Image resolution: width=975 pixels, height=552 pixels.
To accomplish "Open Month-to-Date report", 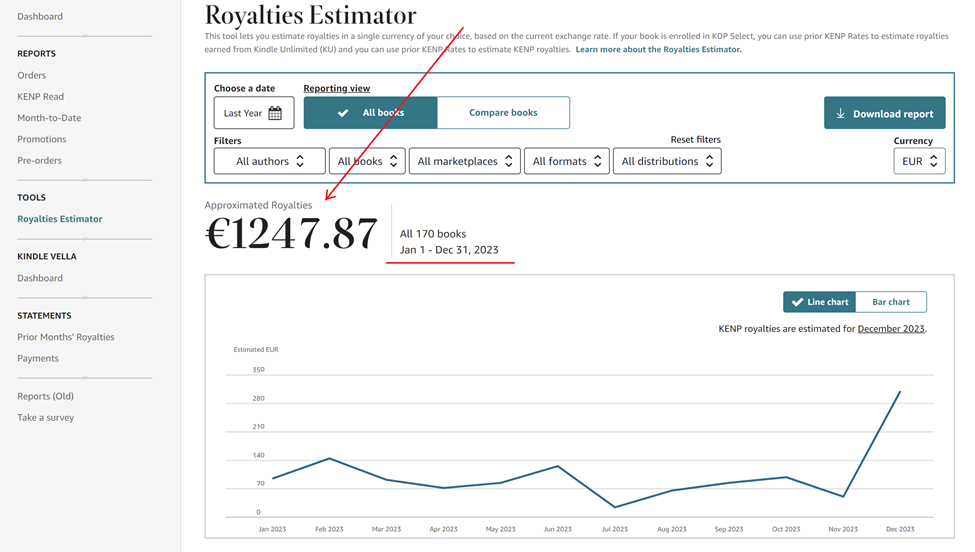I will (x=49, y=118).
